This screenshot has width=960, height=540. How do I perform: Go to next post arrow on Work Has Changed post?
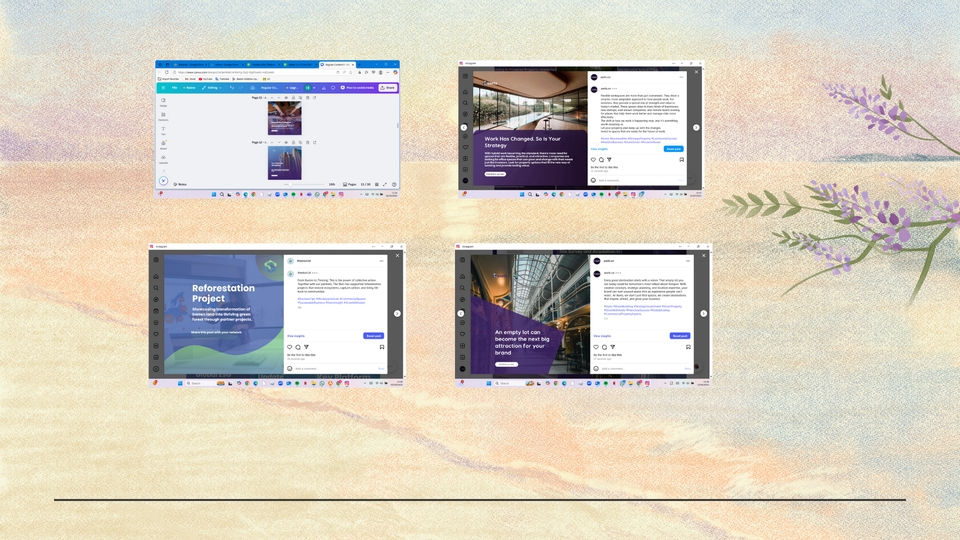tap(696, 128)
